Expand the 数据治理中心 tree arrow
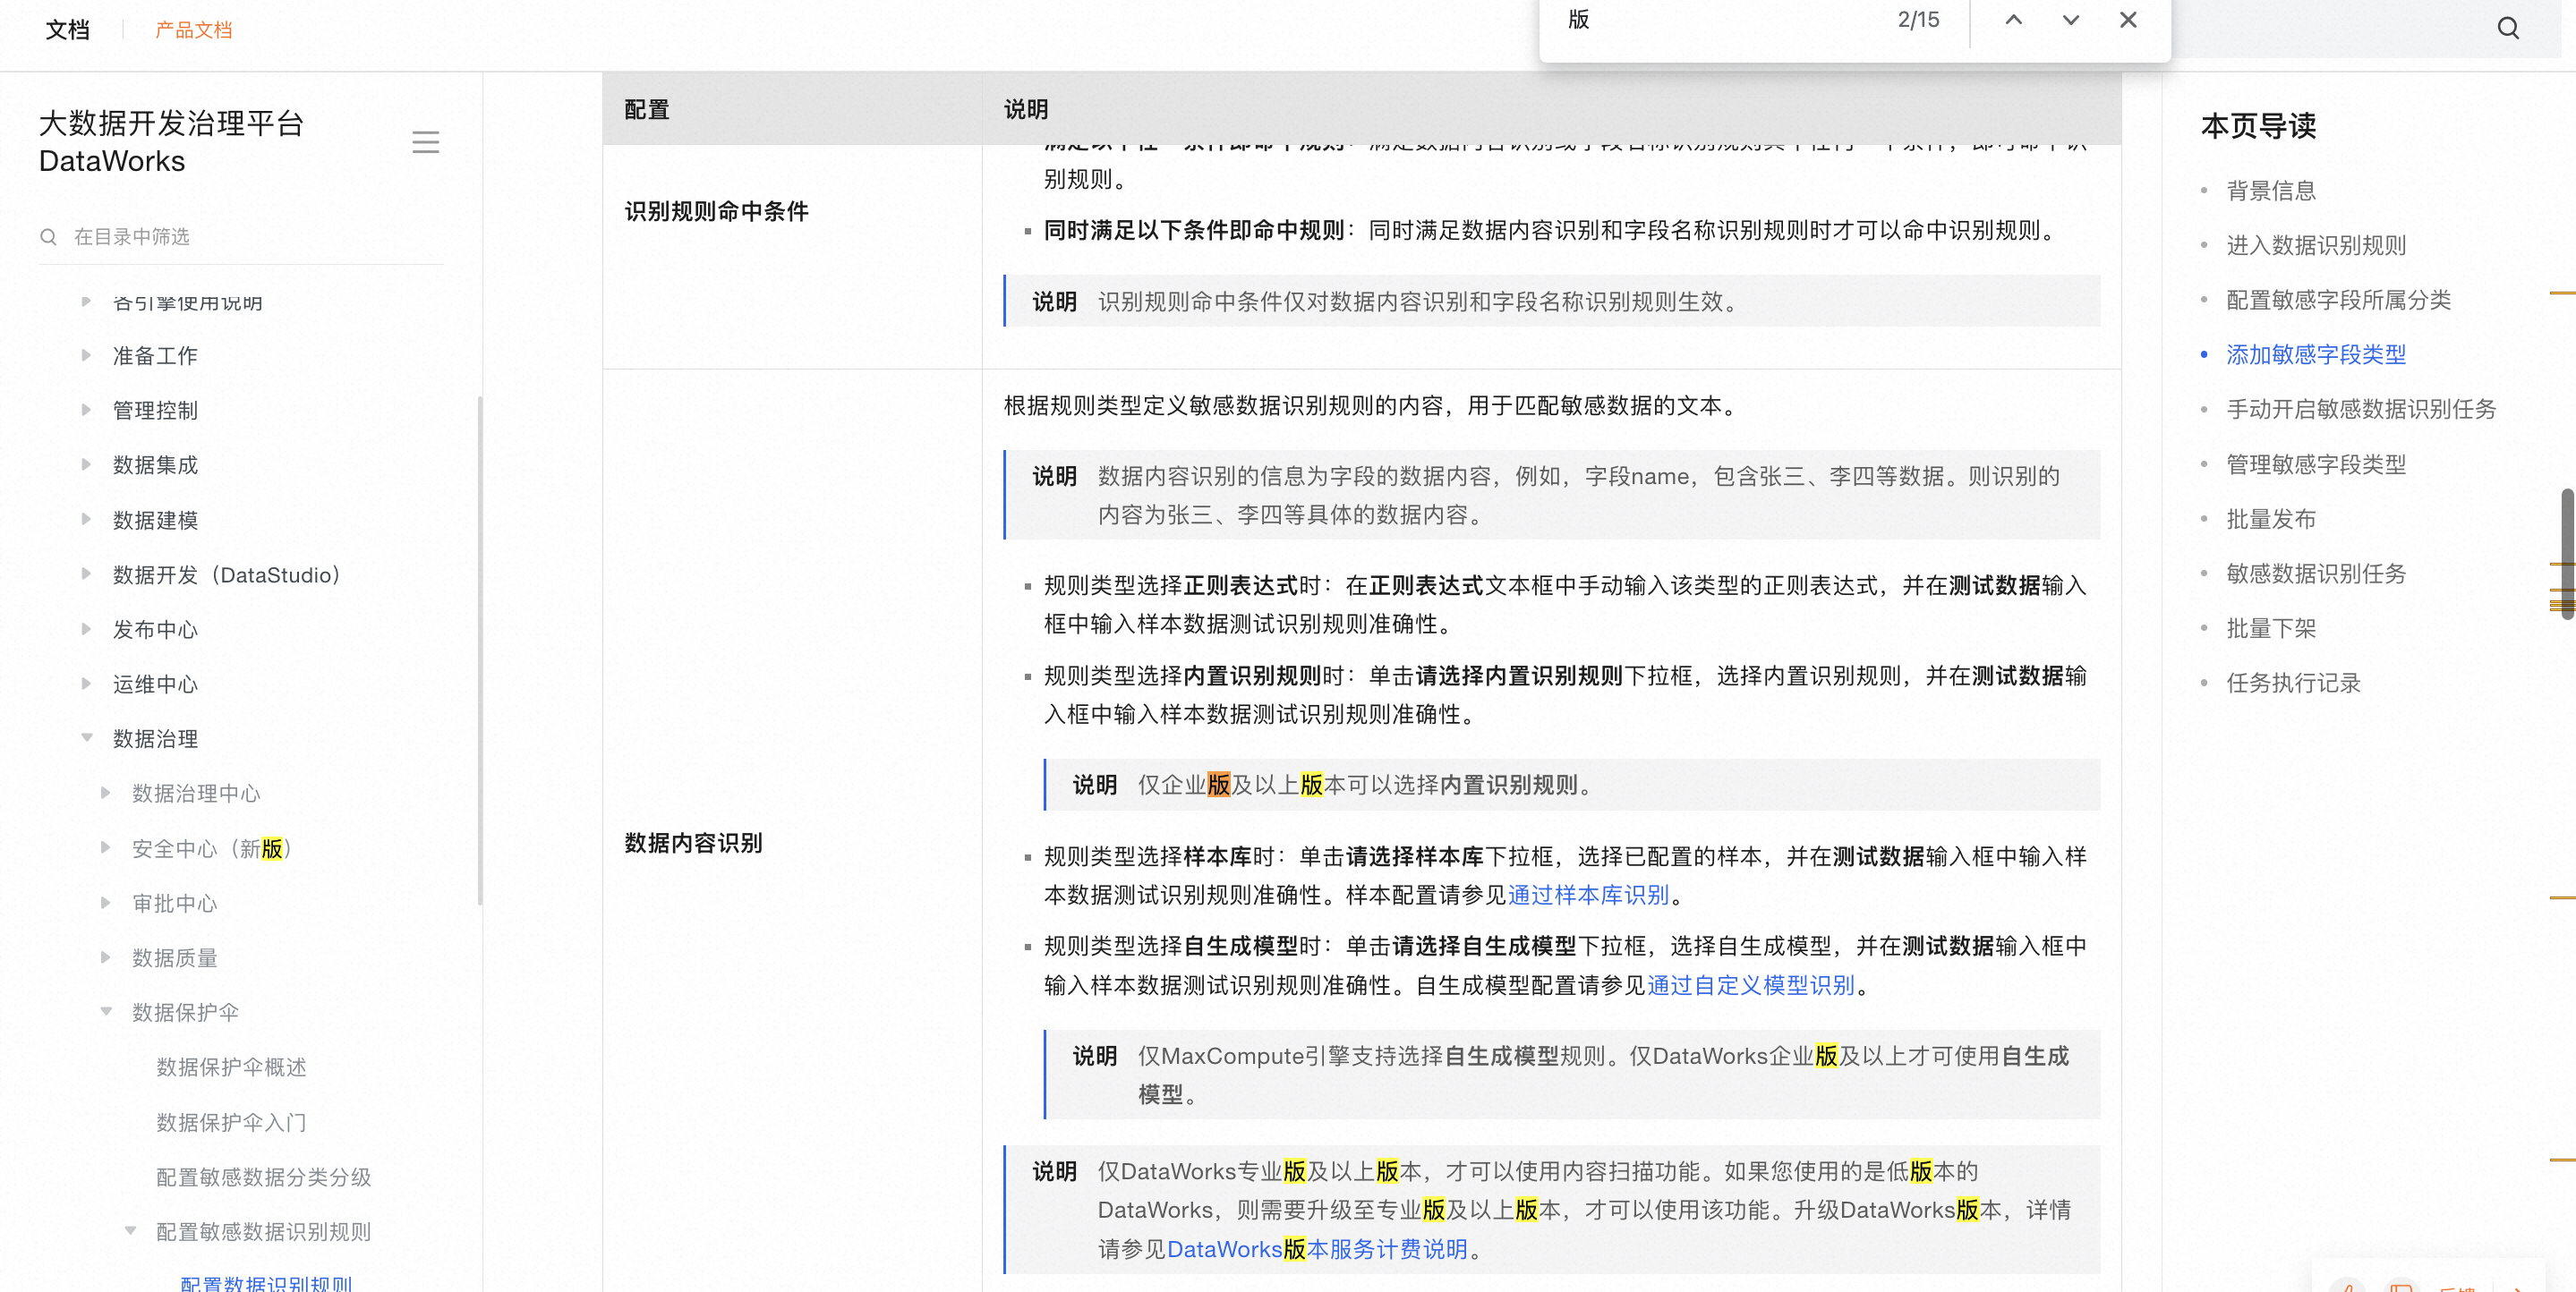This screenshot has height=1292, width=2576. pyautogui.click(x=106, y=793)
